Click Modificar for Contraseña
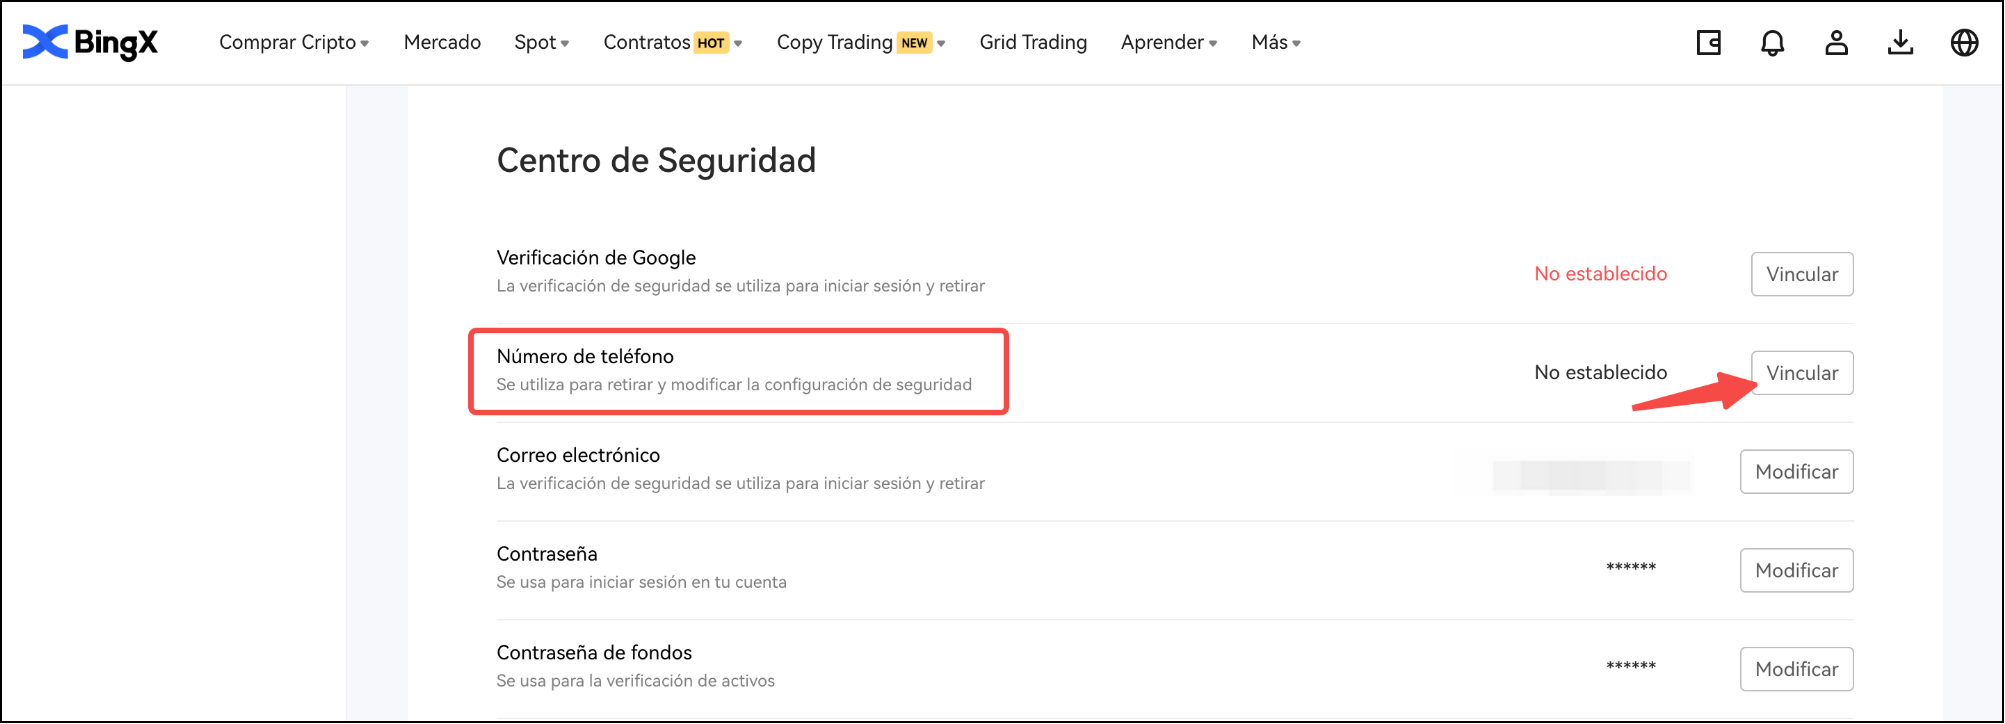Viewport: 2005px width, 724px height. click(x=1796, y=570)
